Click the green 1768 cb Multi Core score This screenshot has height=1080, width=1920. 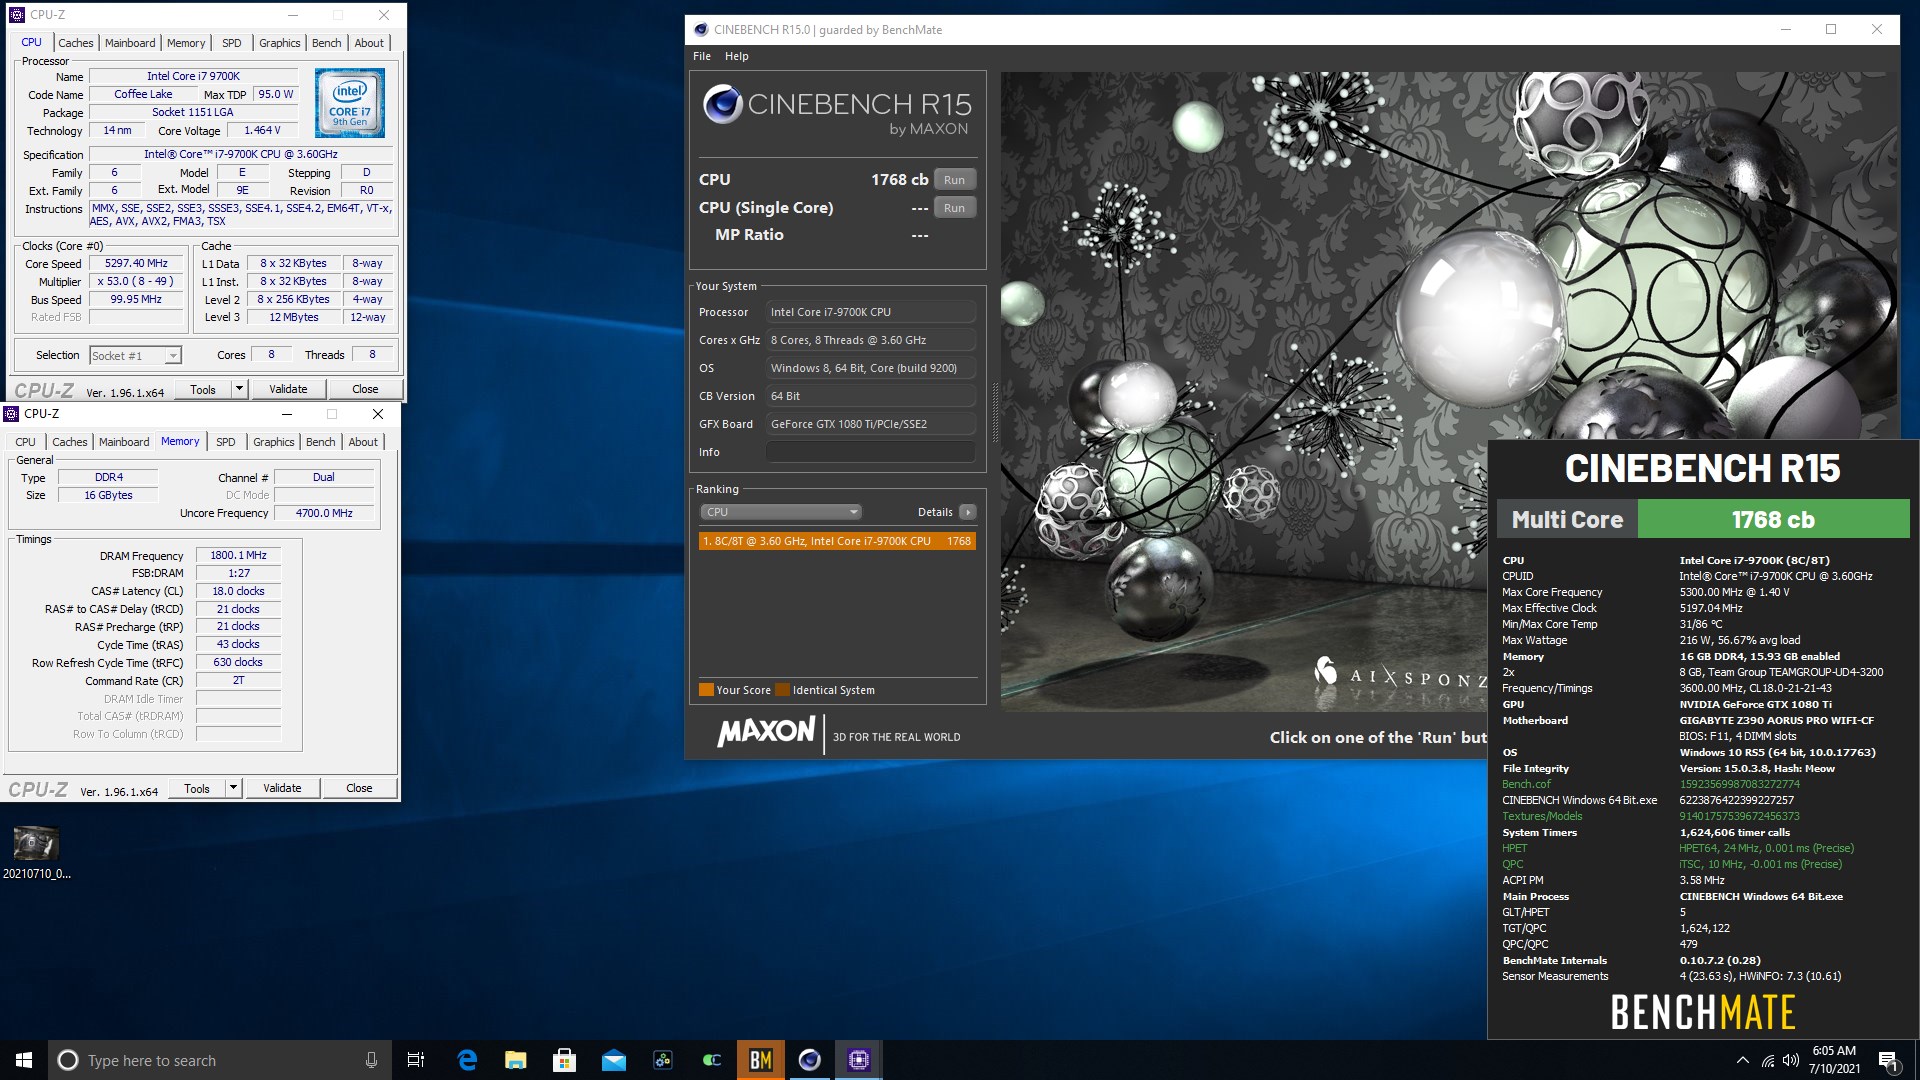tap(1773, 519)
